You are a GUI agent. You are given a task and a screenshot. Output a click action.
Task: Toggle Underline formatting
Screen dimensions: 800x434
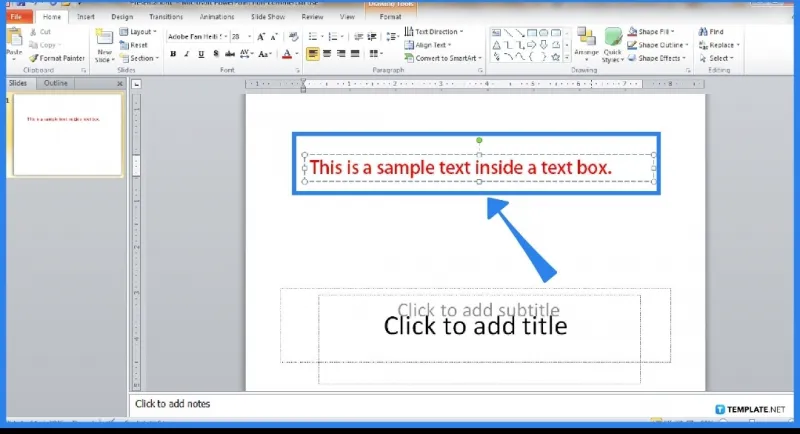201,54
